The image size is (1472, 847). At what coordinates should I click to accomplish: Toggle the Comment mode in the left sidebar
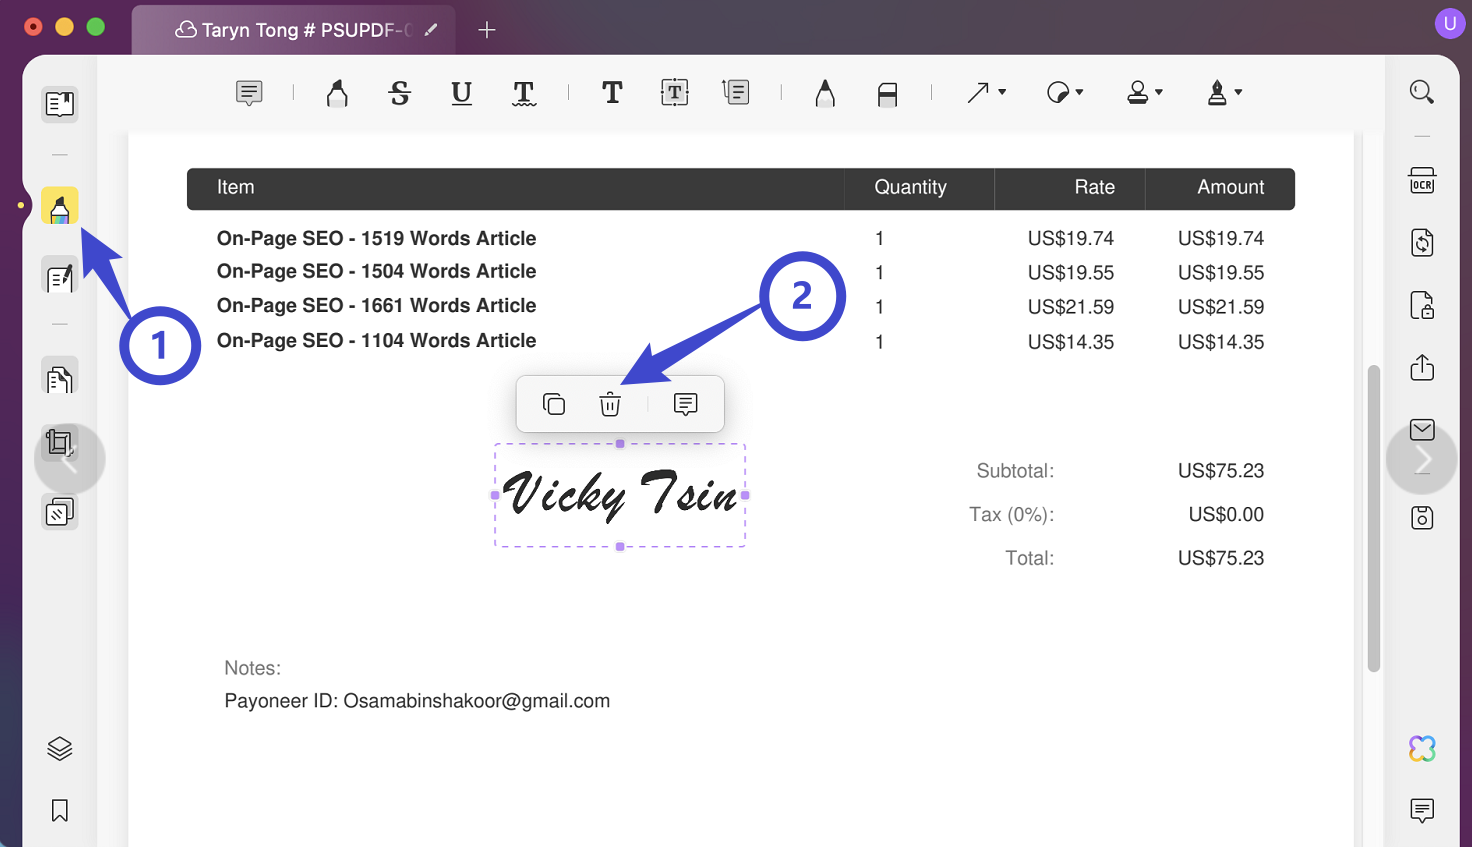pyautogui.click(x=59, y=205)
